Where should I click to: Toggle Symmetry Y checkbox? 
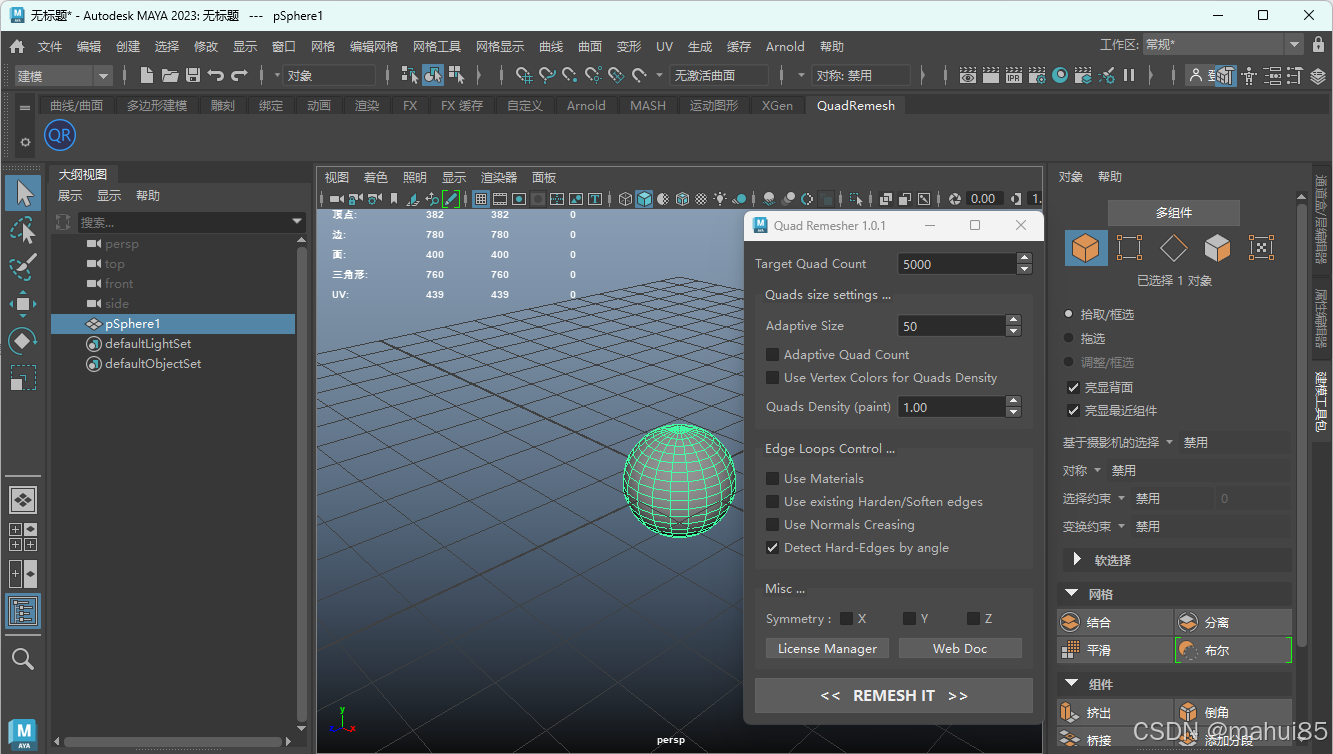tap(909, 618)
